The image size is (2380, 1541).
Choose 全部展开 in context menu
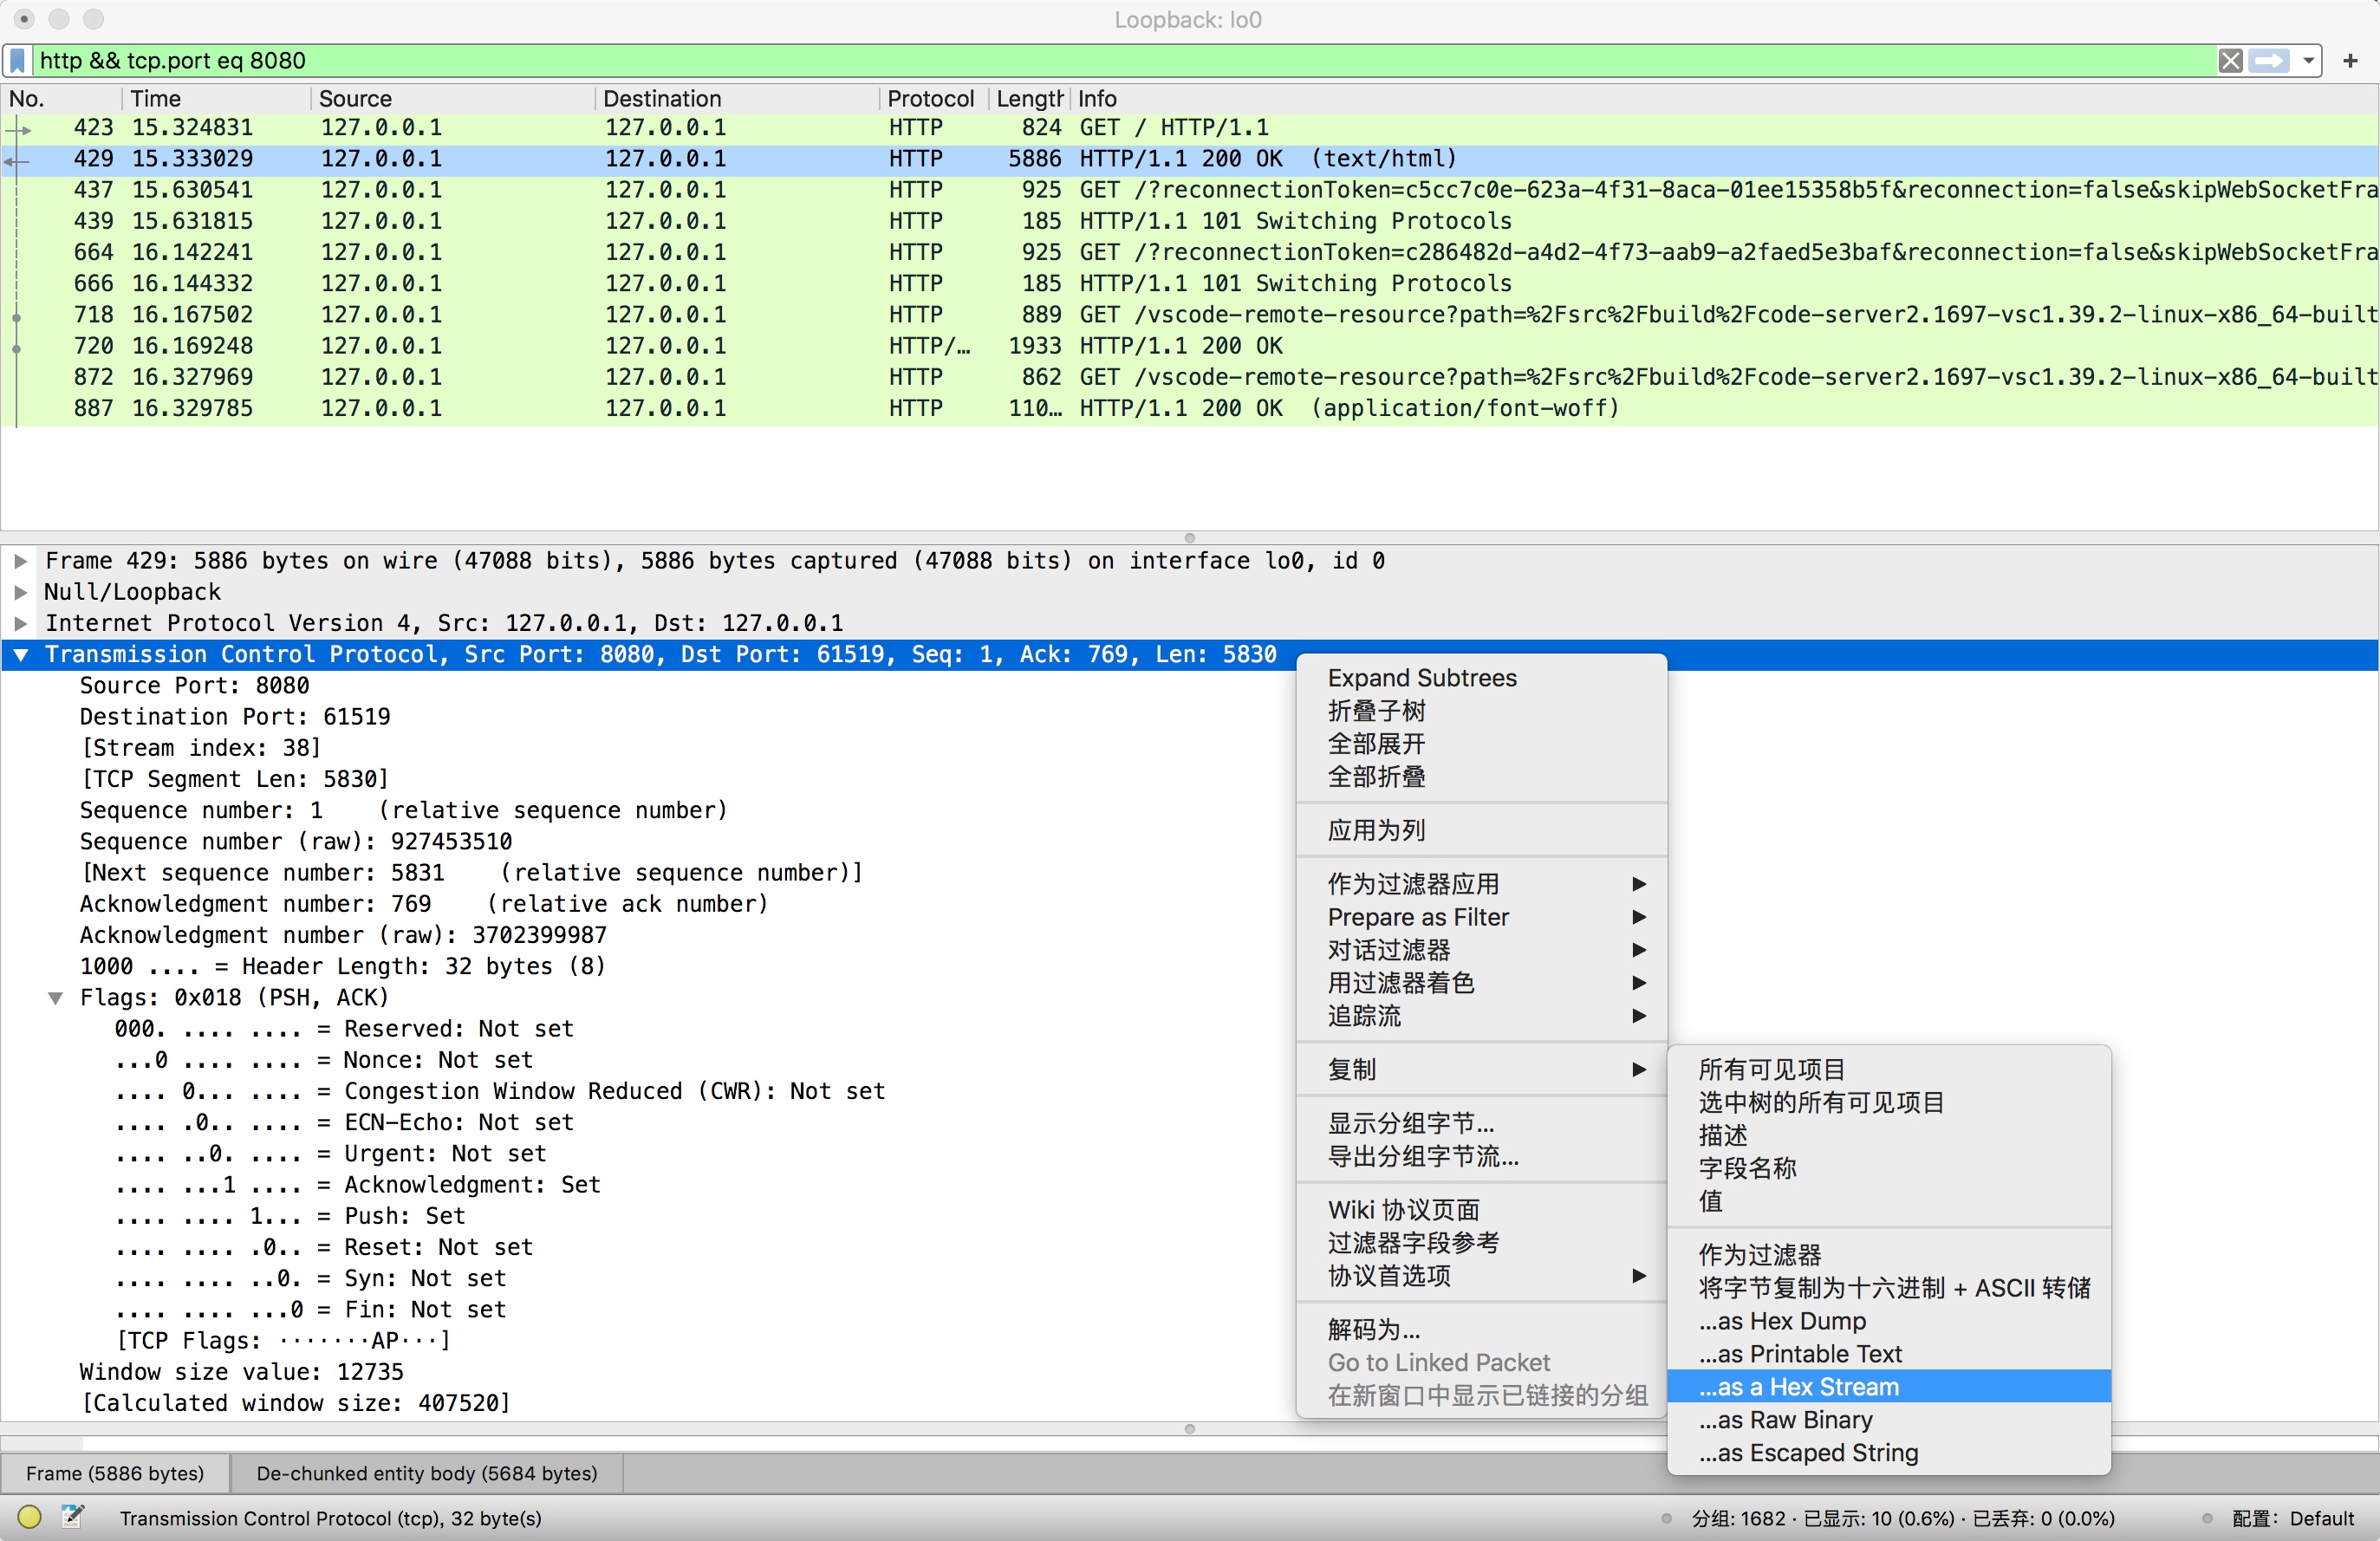coord(1481,744)
